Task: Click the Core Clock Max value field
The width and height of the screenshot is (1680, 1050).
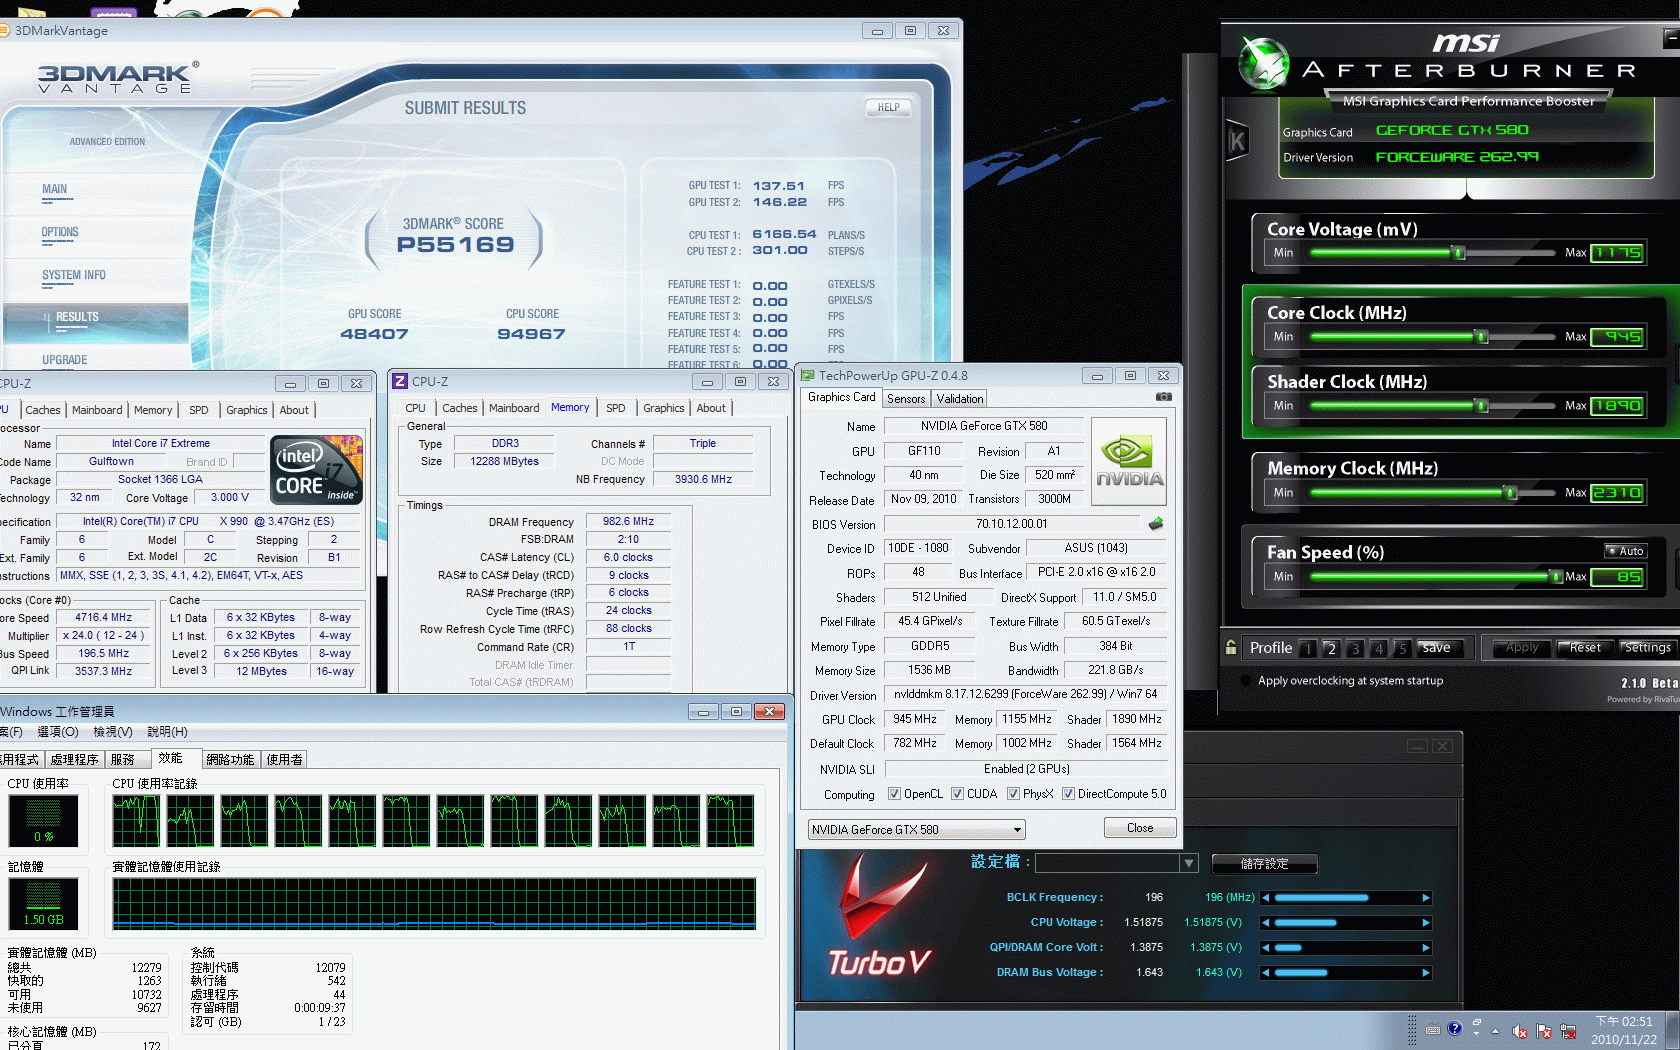Action: pyautogui.click(x=1617, y=337)
